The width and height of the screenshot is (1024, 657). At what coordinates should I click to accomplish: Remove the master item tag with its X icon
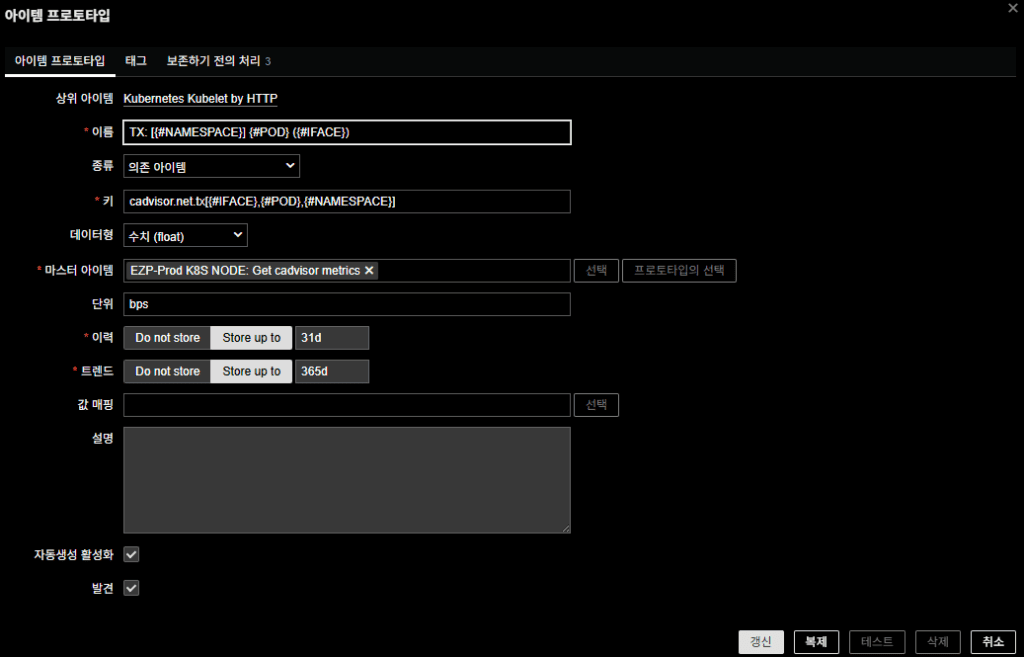369,270
